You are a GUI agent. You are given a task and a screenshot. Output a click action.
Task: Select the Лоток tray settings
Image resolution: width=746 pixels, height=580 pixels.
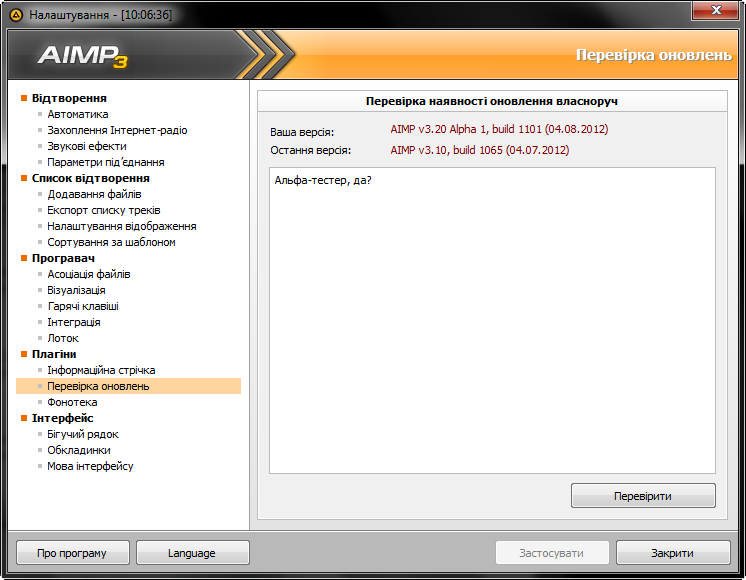(x=63, y=338)
